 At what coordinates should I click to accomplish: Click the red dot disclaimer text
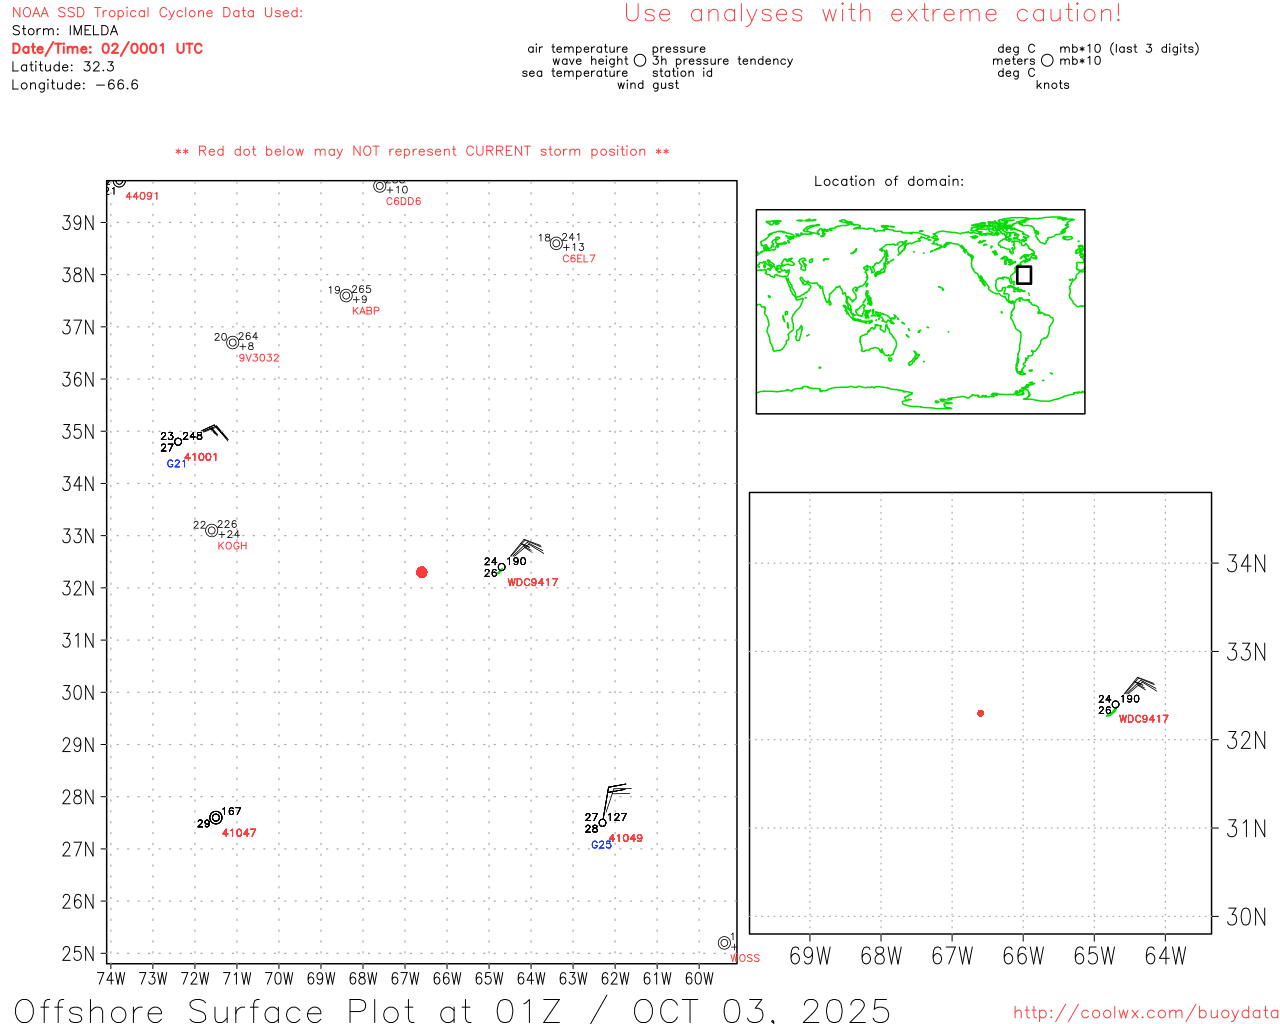422,151
